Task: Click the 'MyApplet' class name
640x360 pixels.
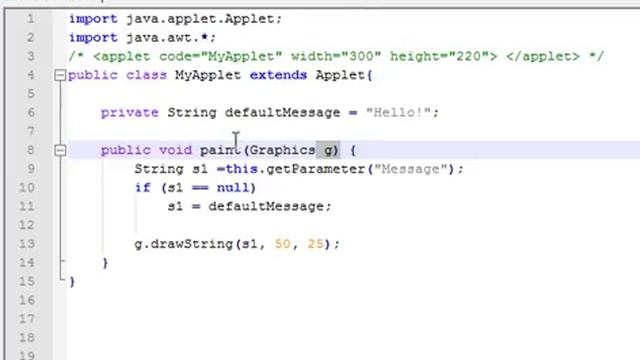Action: pos(208,76)
